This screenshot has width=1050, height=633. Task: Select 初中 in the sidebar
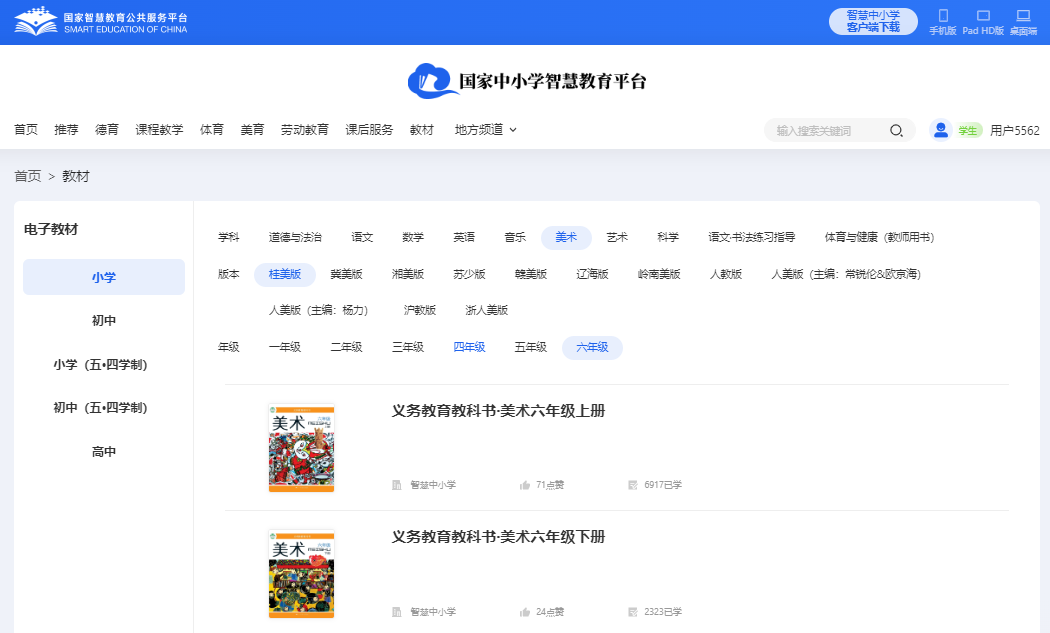[x=104, y=321]
